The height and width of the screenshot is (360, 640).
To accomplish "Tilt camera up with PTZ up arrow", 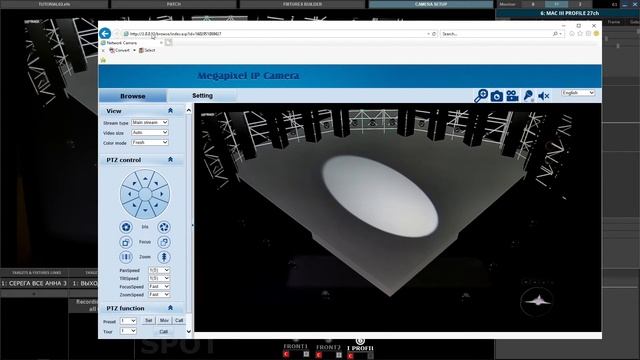I will point(145,178).
